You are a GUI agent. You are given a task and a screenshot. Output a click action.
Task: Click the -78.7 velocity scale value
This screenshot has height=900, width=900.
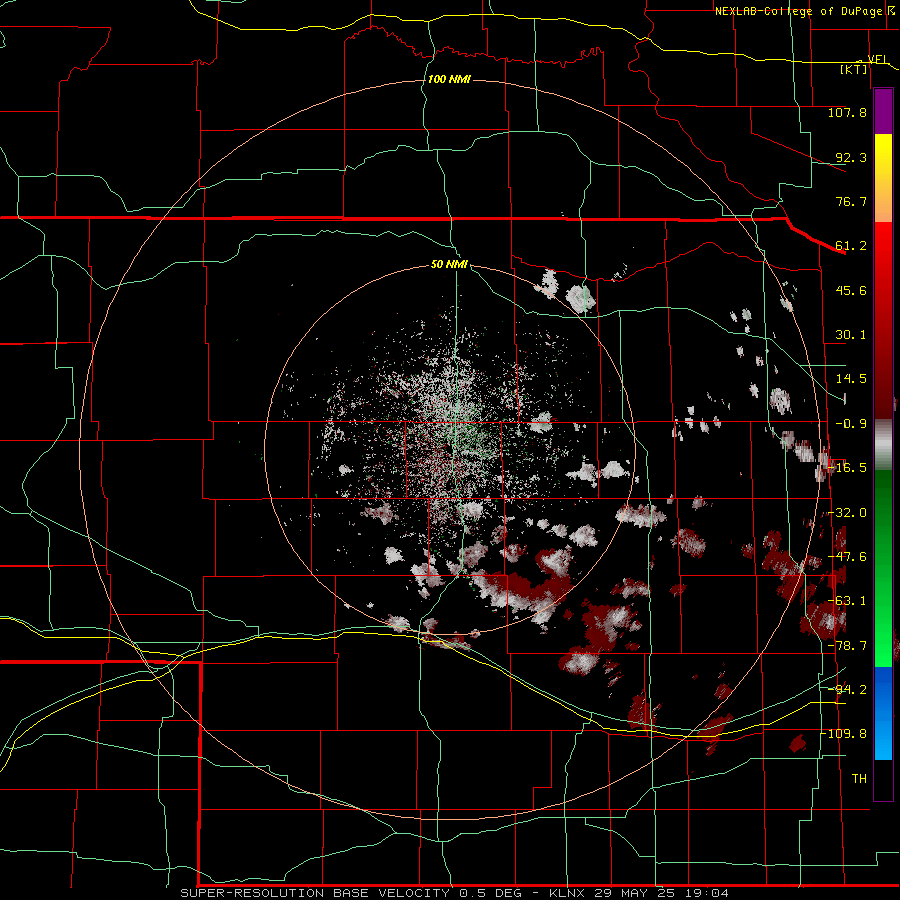[x=847, y=646]
